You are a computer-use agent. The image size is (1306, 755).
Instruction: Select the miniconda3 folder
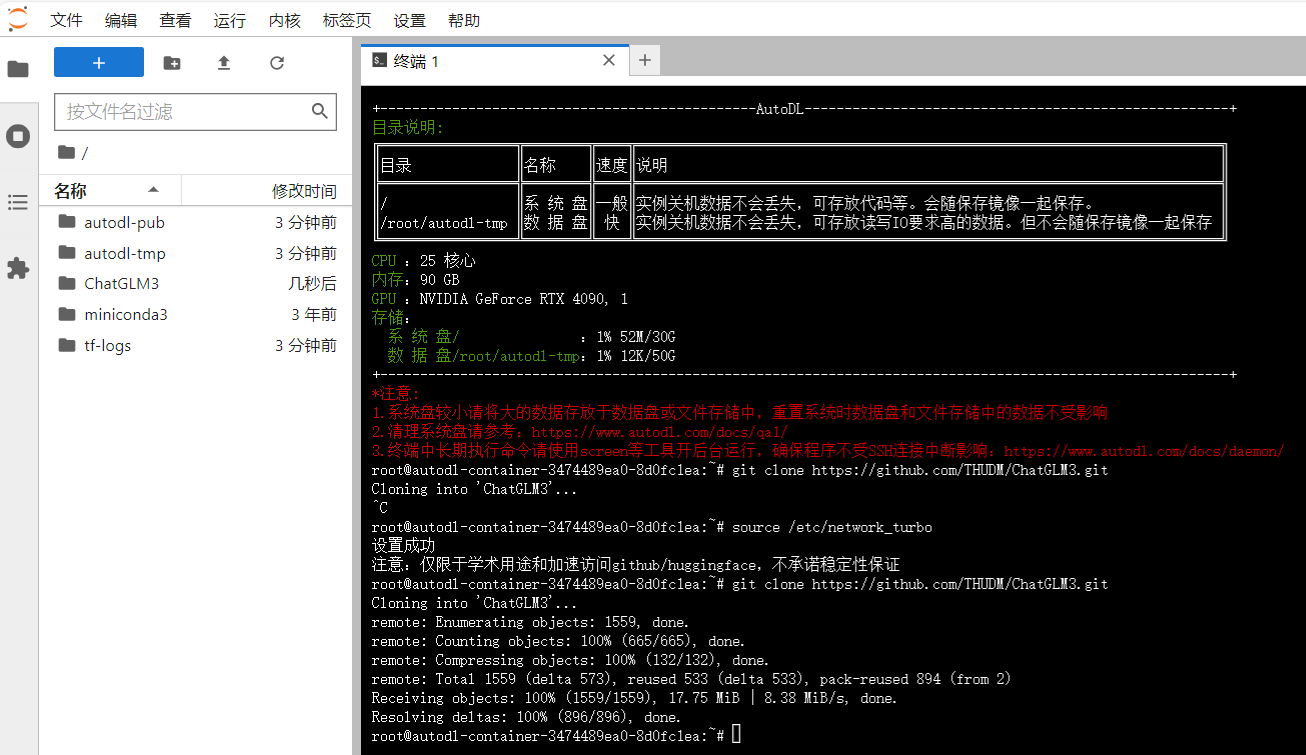tap(195, 314)
